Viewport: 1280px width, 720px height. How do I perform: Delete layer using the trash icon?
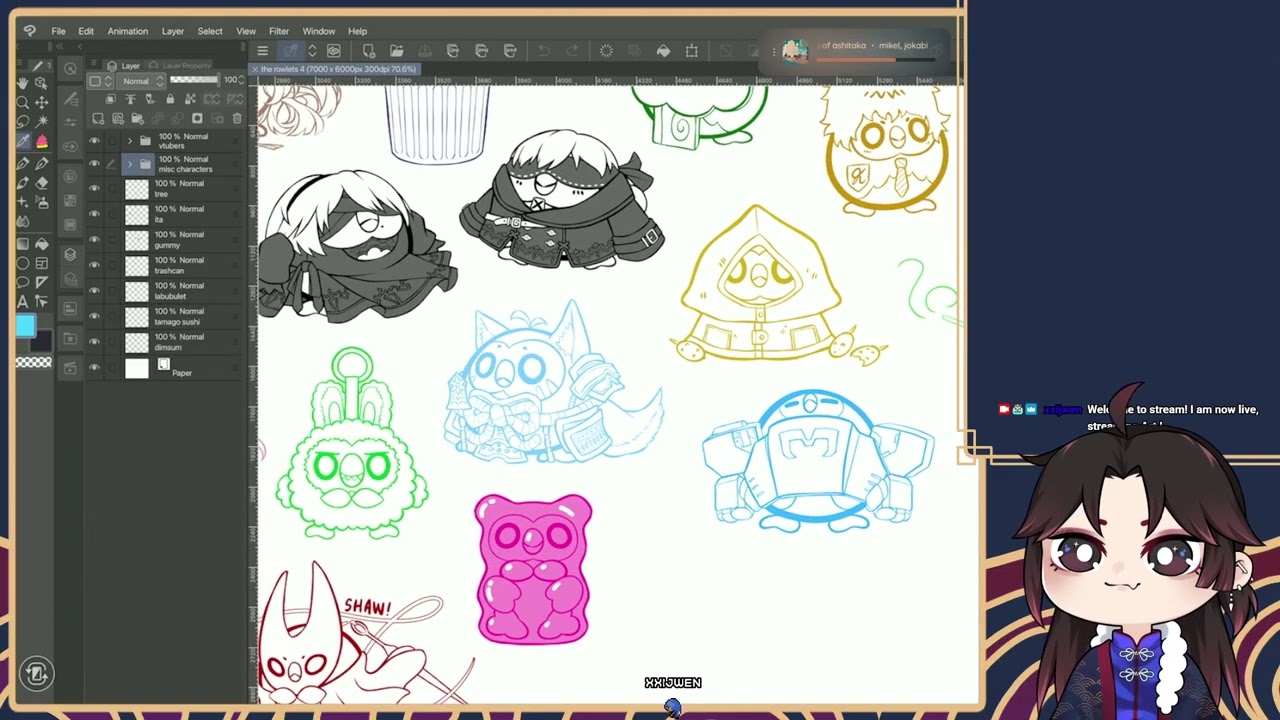click(237, 119)
